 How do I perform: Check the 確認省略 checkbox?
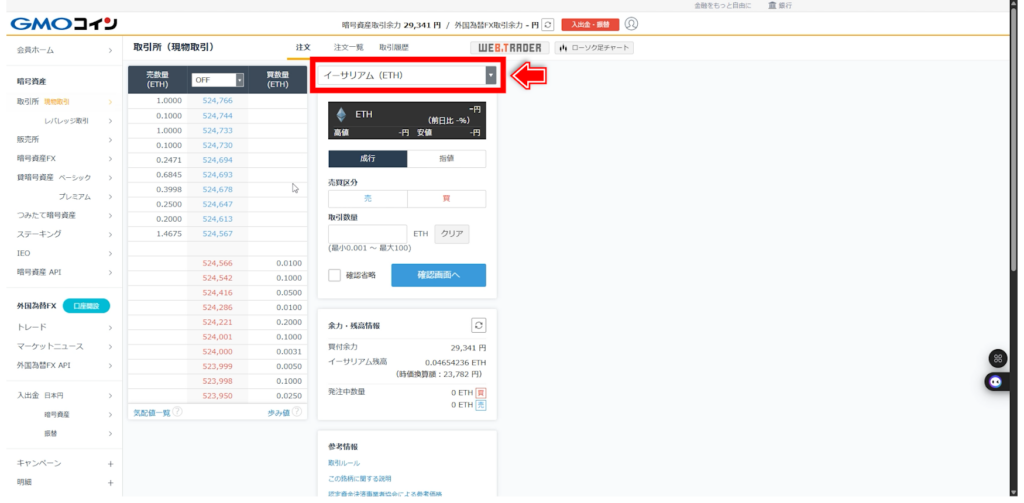tap(335, 275)
